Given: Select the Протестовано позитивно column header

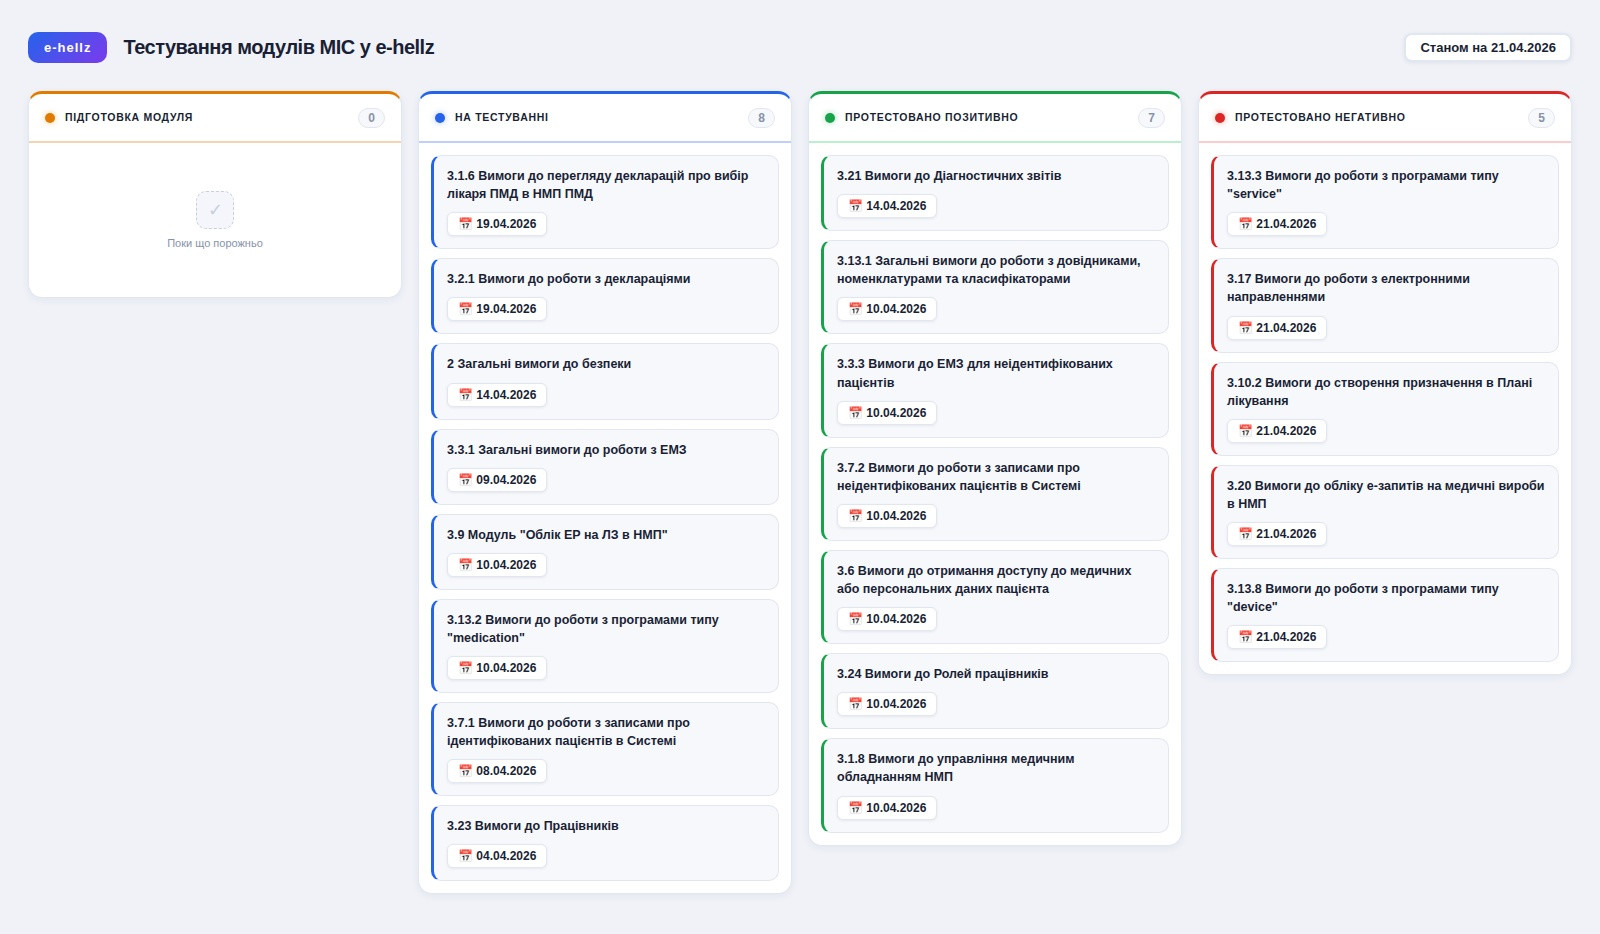Looking at the screenshot, I should click(x=930, y=118).
